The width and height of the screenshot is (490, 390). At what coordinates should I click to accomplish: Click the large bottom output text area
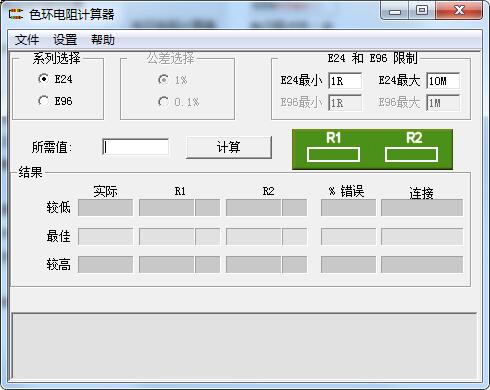point(244,346)
